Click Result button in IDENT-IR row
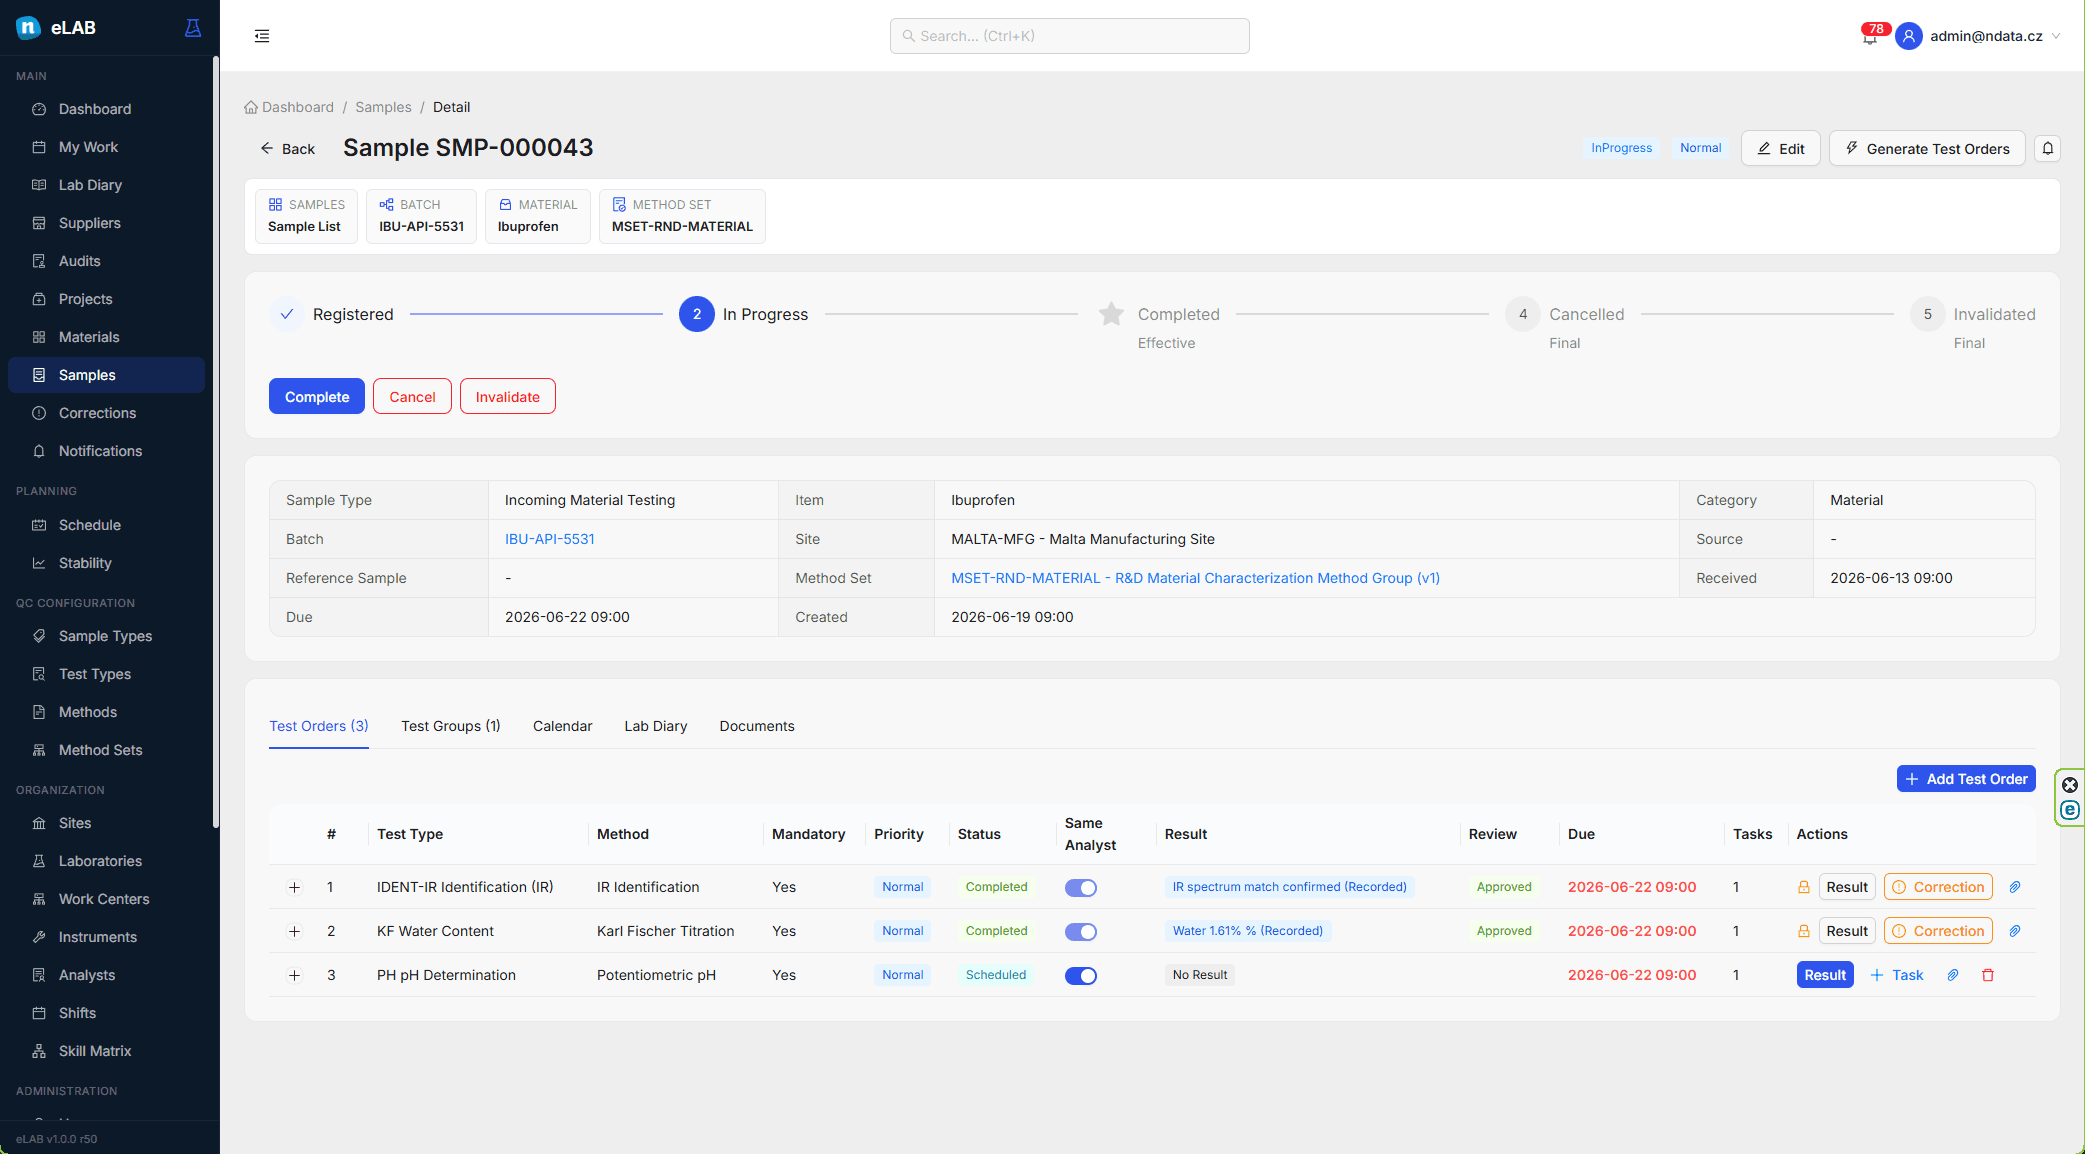2085x1154 pixels. pos(1846,887)
